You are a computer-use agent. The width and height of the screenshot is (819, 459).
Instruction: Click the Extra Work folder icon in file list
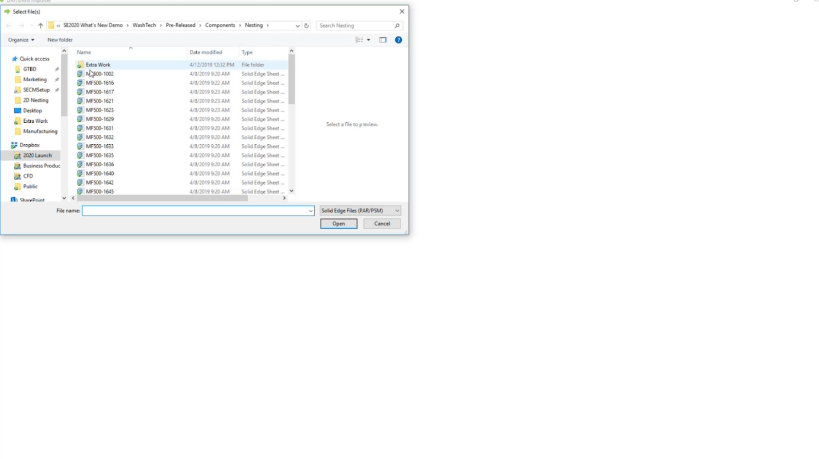(80, 65)
